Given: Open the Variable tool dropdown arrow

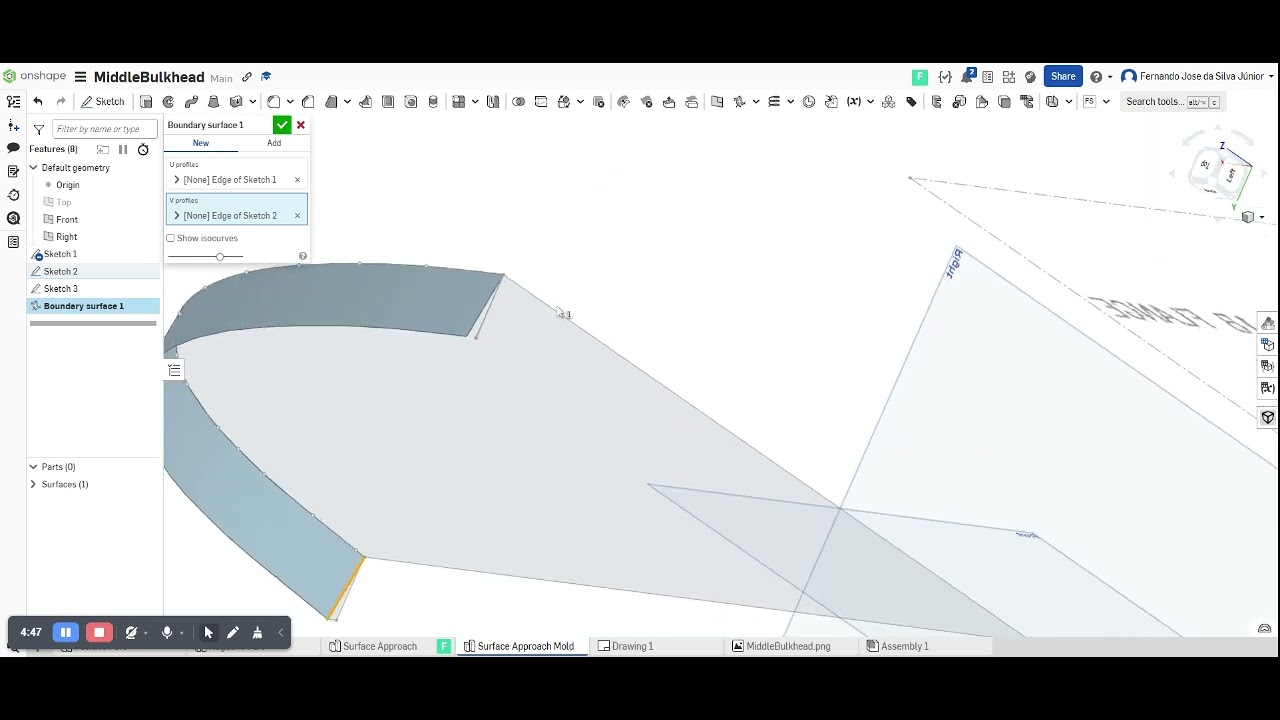Looking at the screenshot, I should [x=871, y=102].
